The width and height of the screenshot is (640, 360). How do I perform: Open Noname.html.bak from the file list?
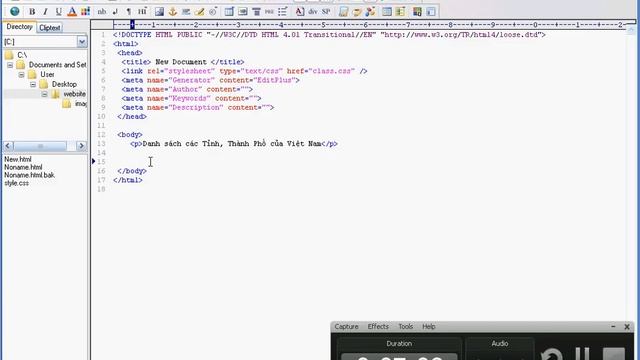tap(29, 175)
